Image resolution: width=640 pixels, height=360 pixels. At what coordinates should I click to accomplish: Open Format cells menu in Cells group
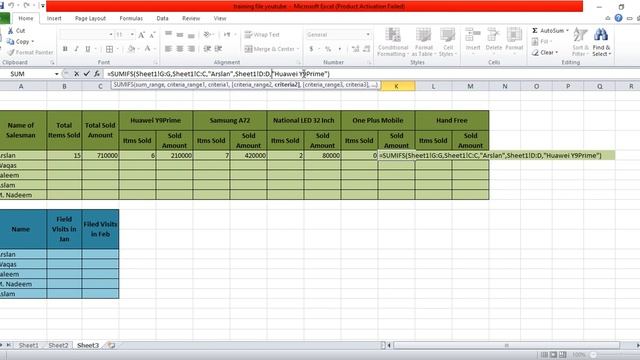[x=514, y=40]
